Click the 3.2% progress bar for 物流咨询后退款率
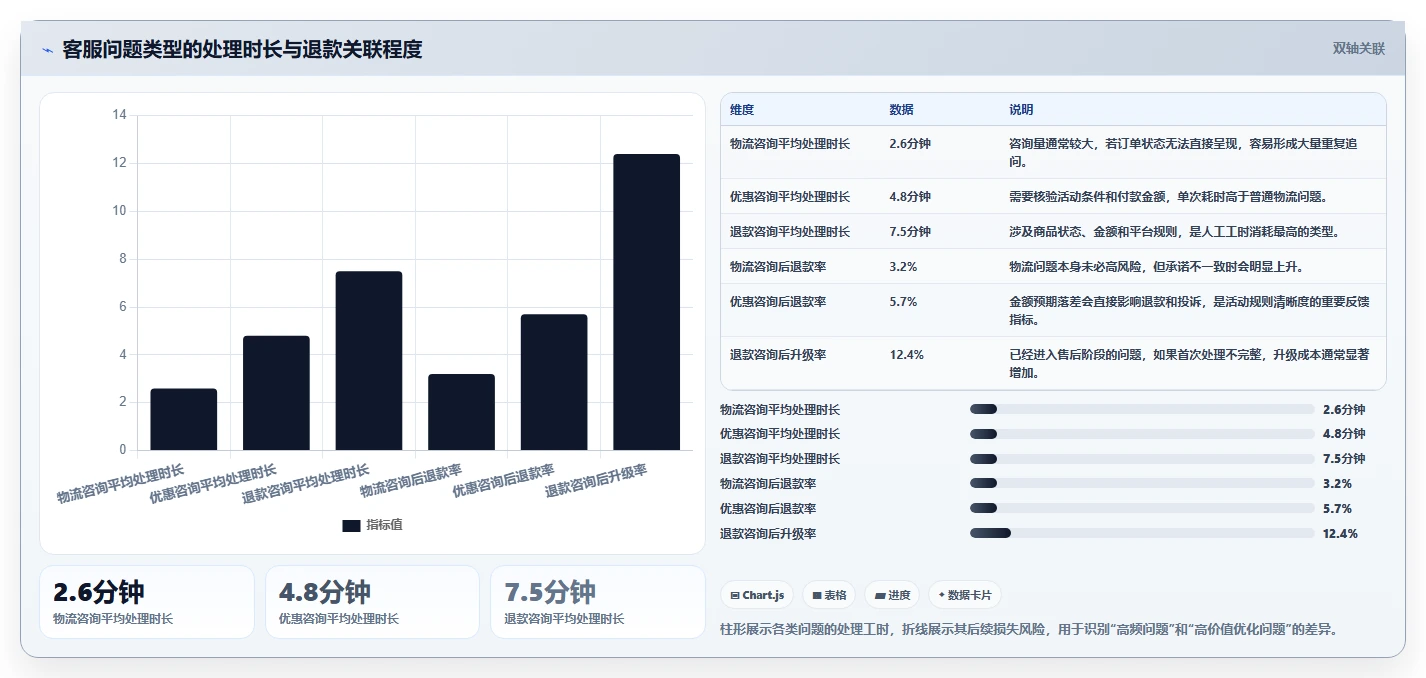Image resolution: width=1426 pixels, height=678 pixels. coord(1142,483)
